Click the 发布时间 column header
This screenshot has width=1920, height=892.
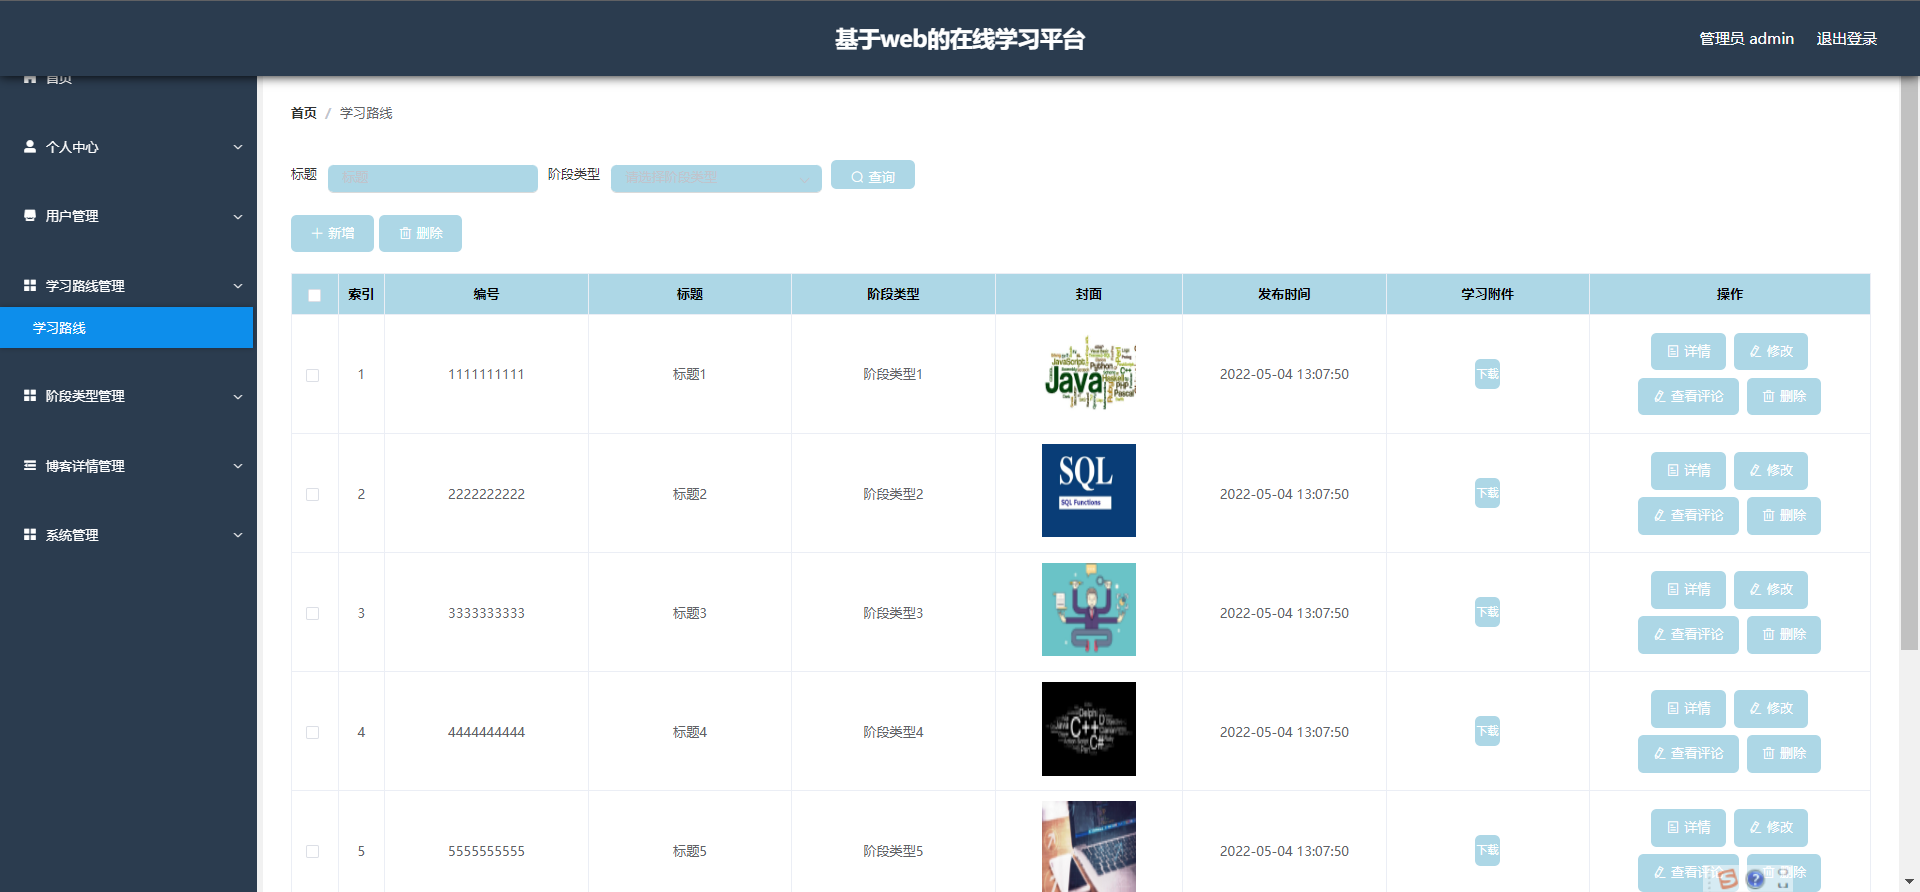pyautogui.click(x=1284, y=294)
